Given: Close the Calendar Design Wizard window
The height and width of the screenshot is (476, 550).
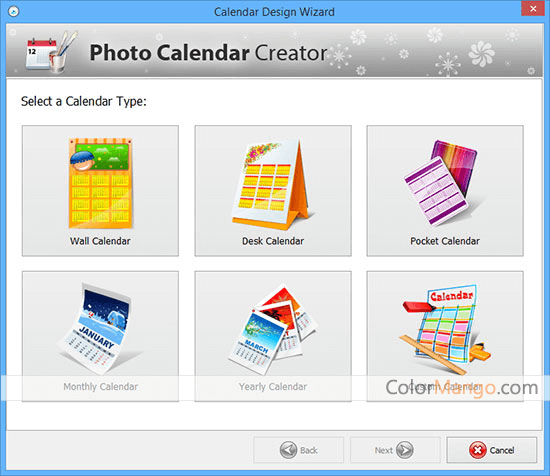Looking at the screenshot, I should pos(533,8).
